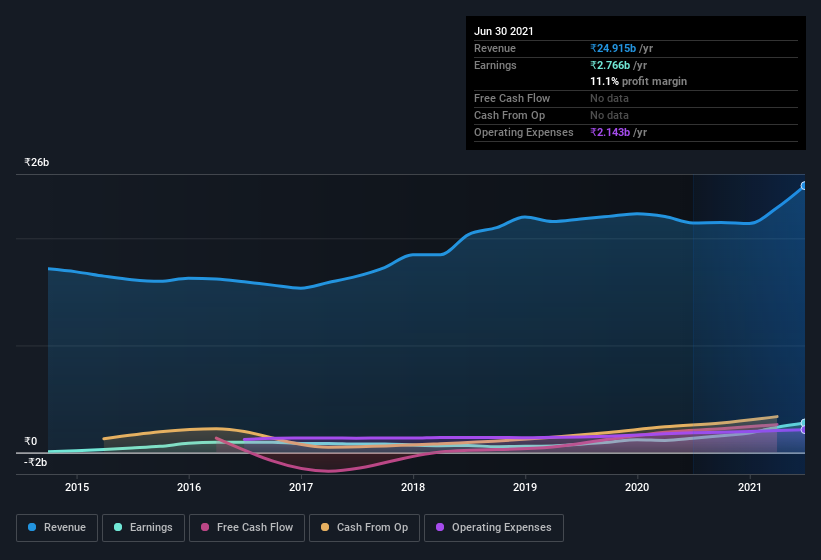Click the 2020 x-axis label
Screen dimensions: 821x560
[x=637, y=487]
